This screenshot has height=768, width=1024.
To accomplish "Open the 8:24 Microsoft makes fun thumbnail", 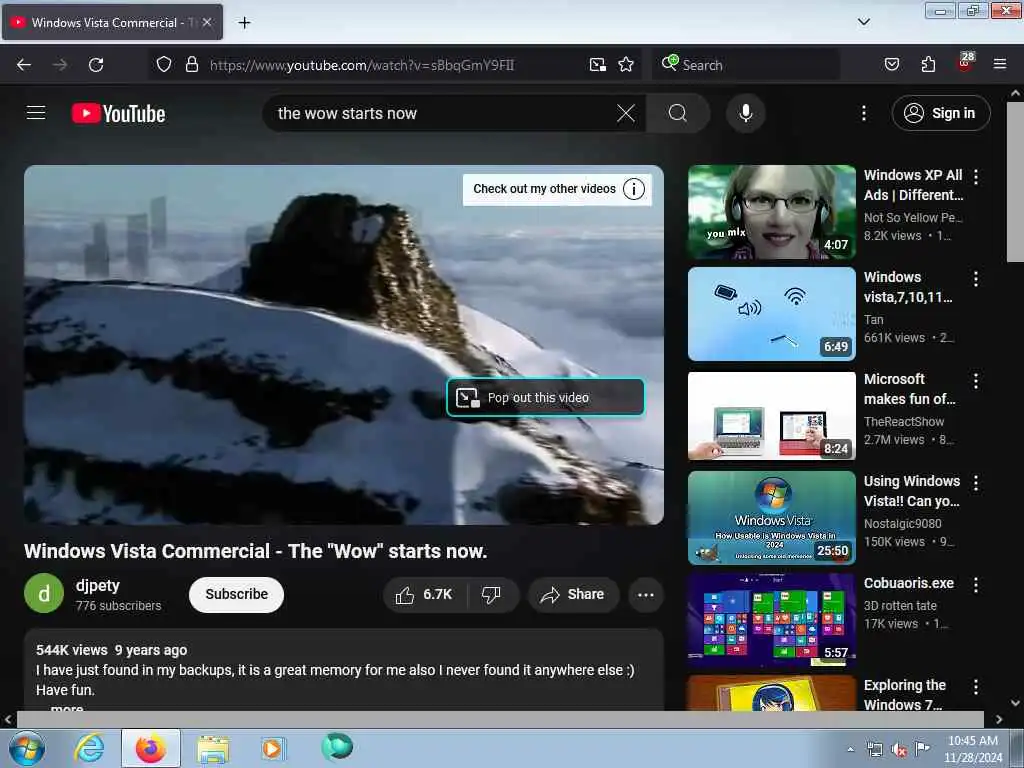I will pos(771,416).
